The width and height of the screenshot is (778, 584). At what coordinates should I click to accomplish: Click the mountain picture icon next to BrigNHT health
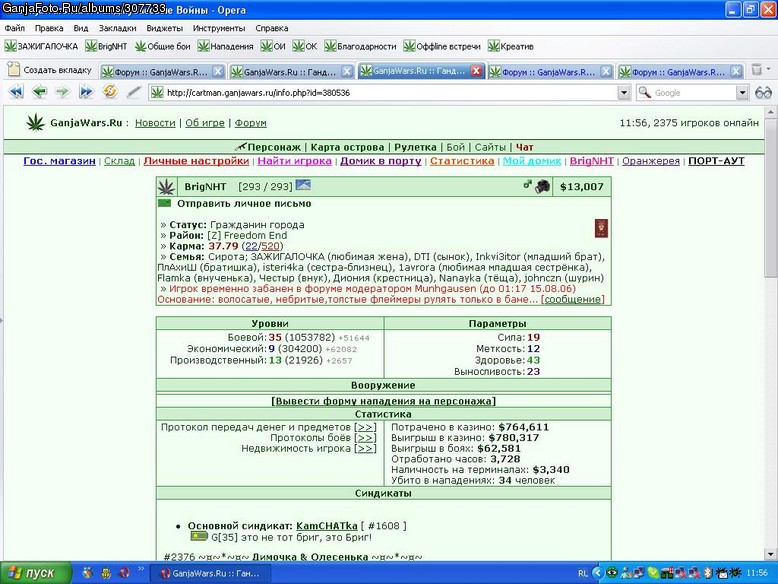click(303, 185)
